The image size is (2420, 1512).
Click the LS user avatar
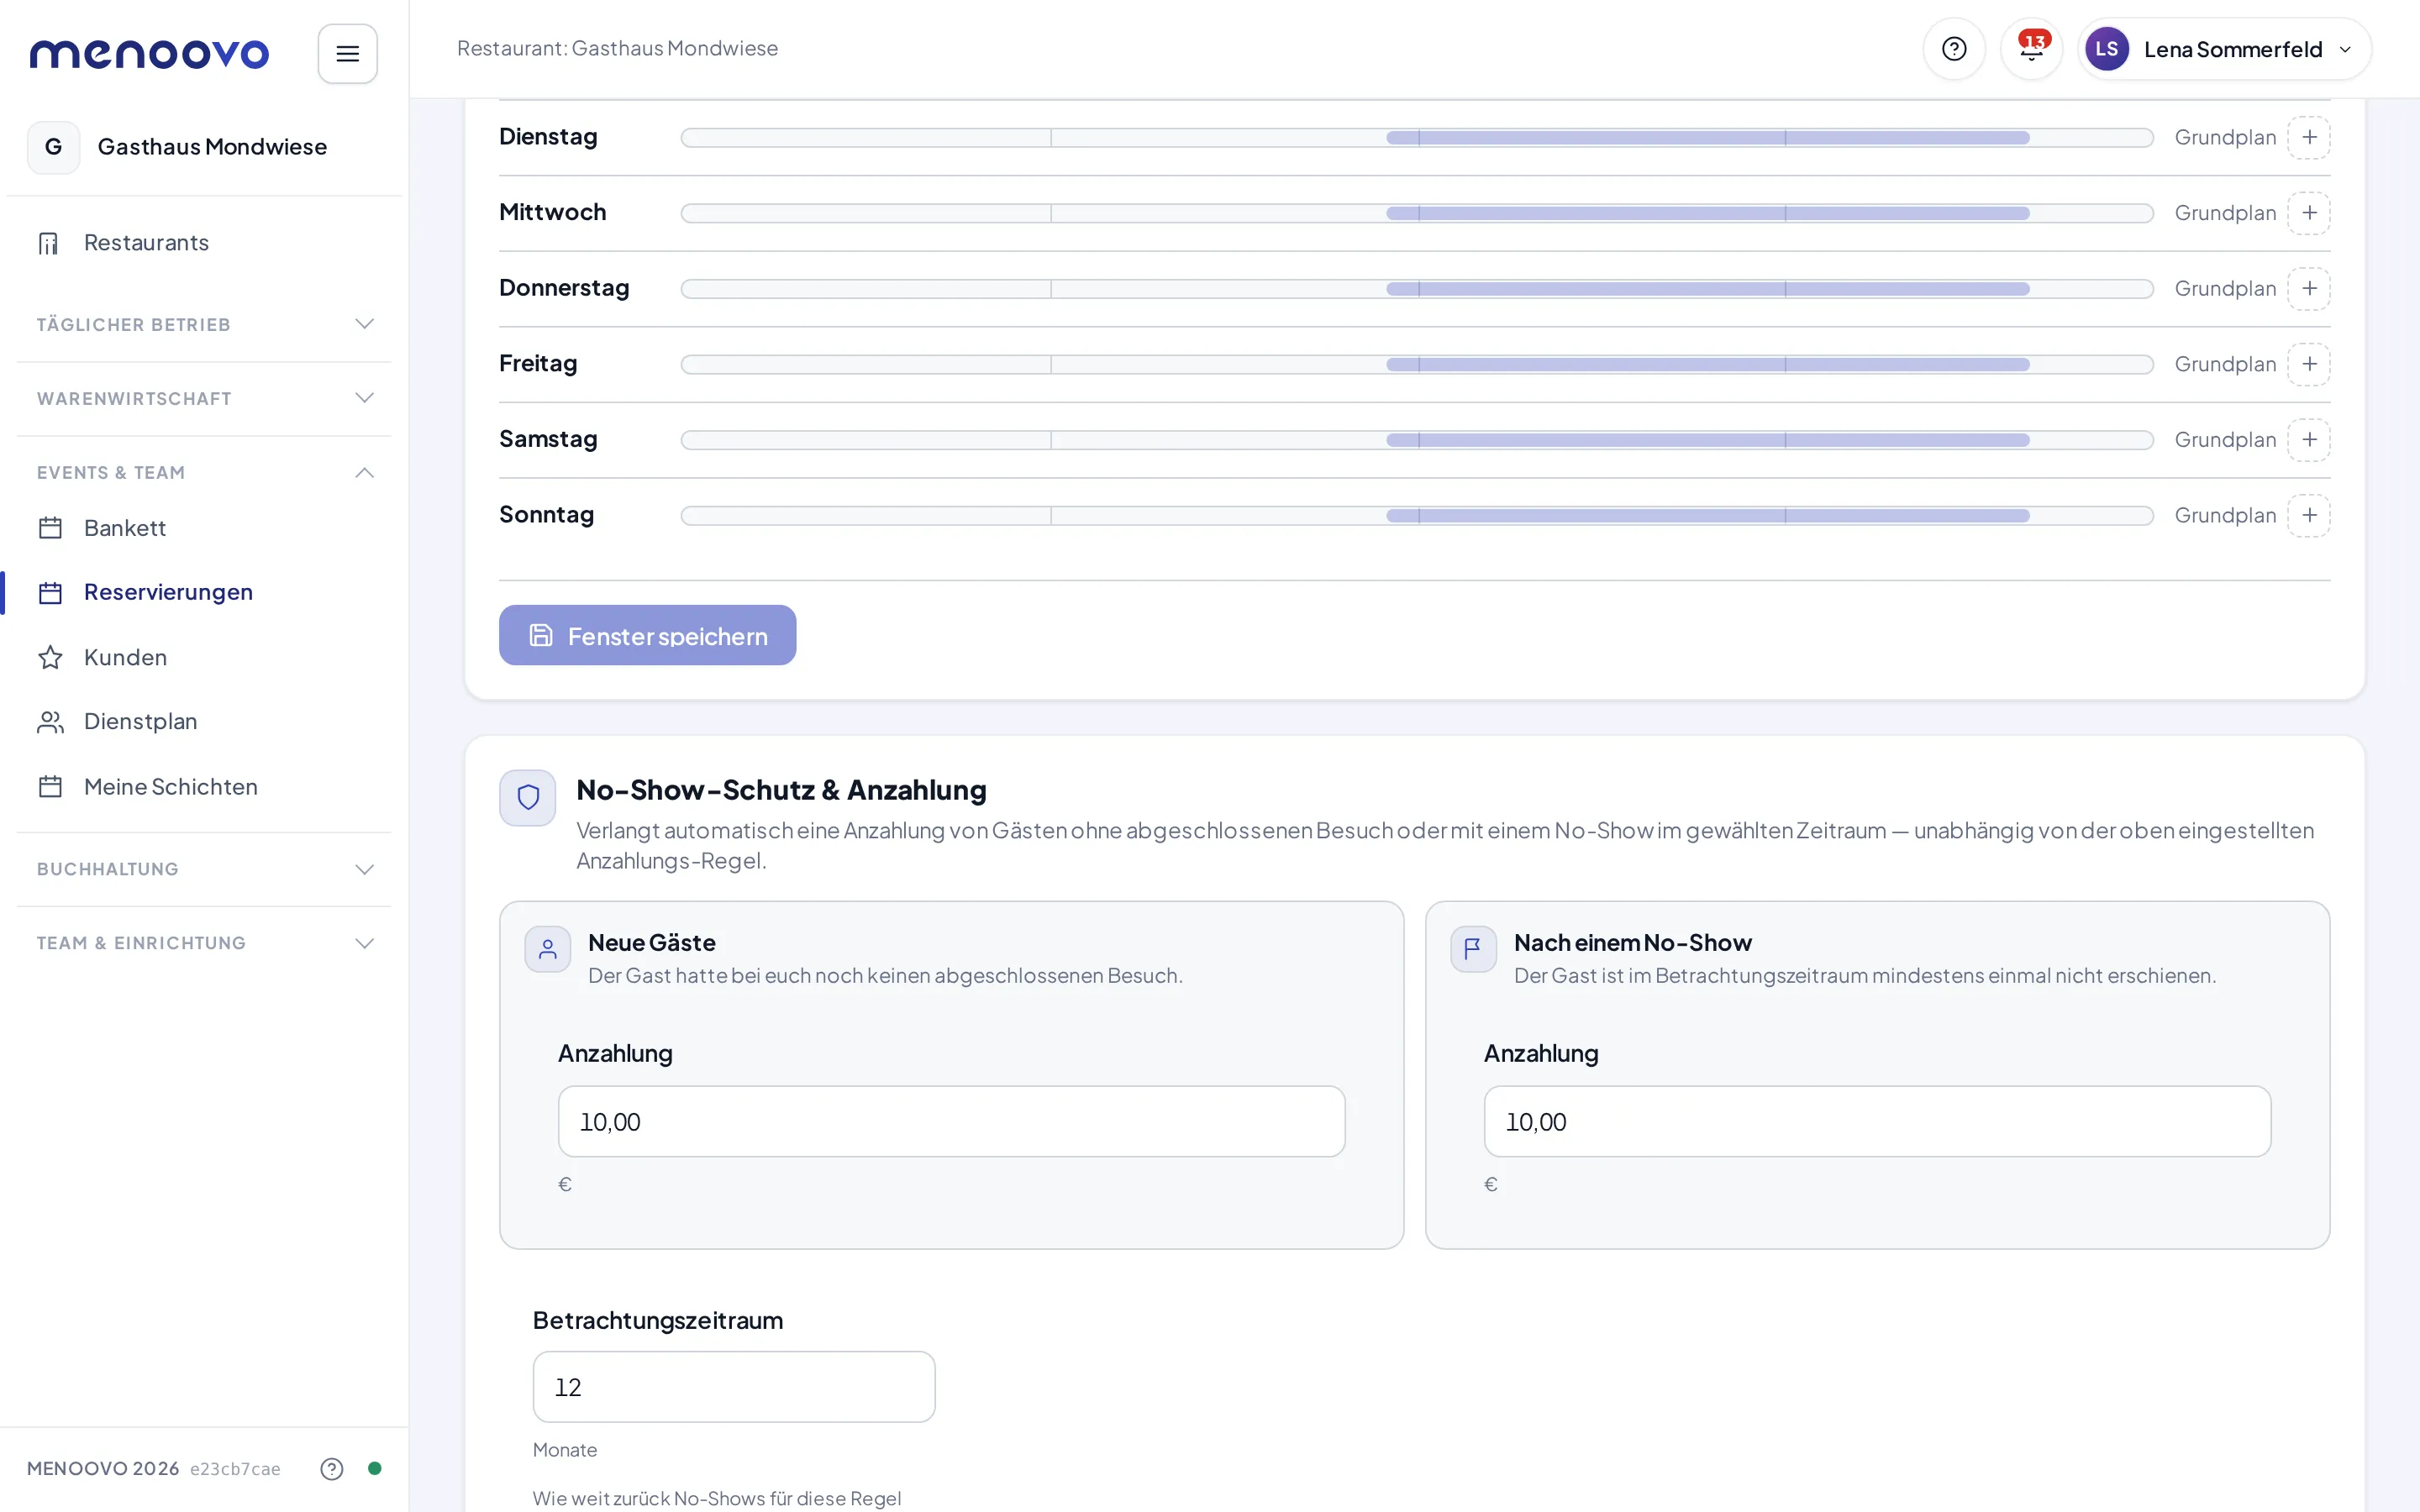pyautogui.click(x=2106, y=49)
